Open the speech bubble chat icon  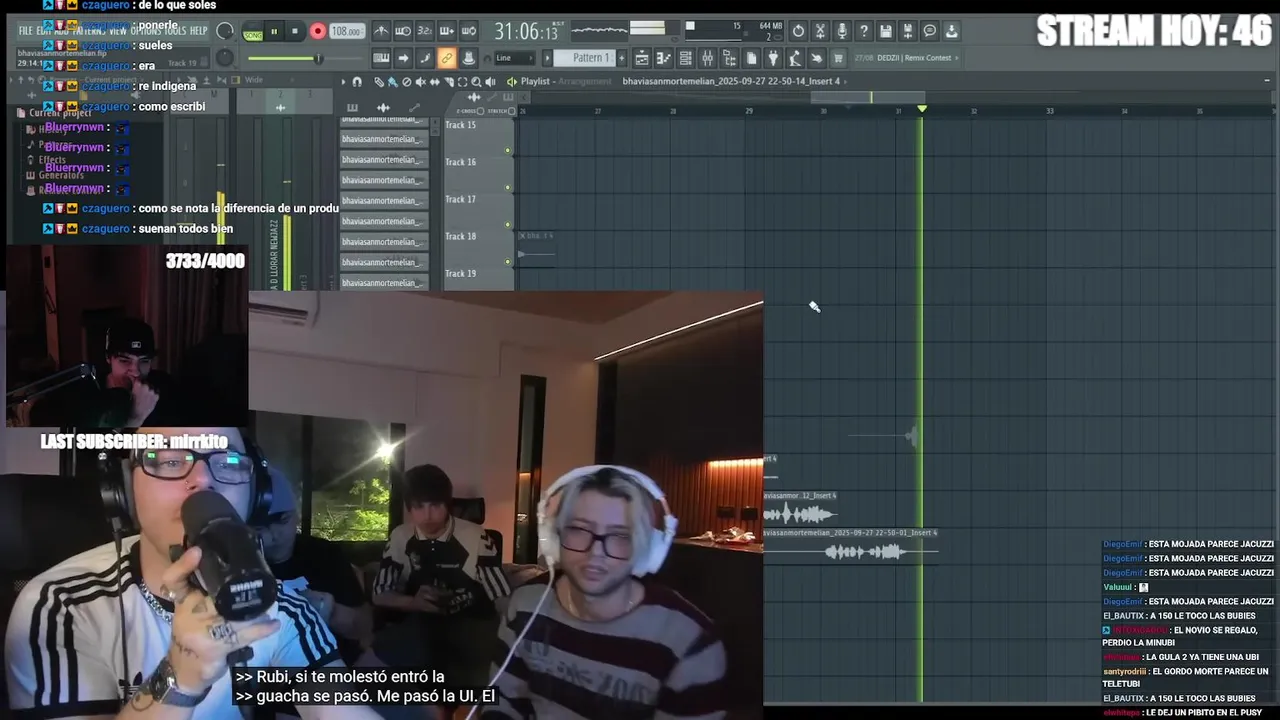929,31
